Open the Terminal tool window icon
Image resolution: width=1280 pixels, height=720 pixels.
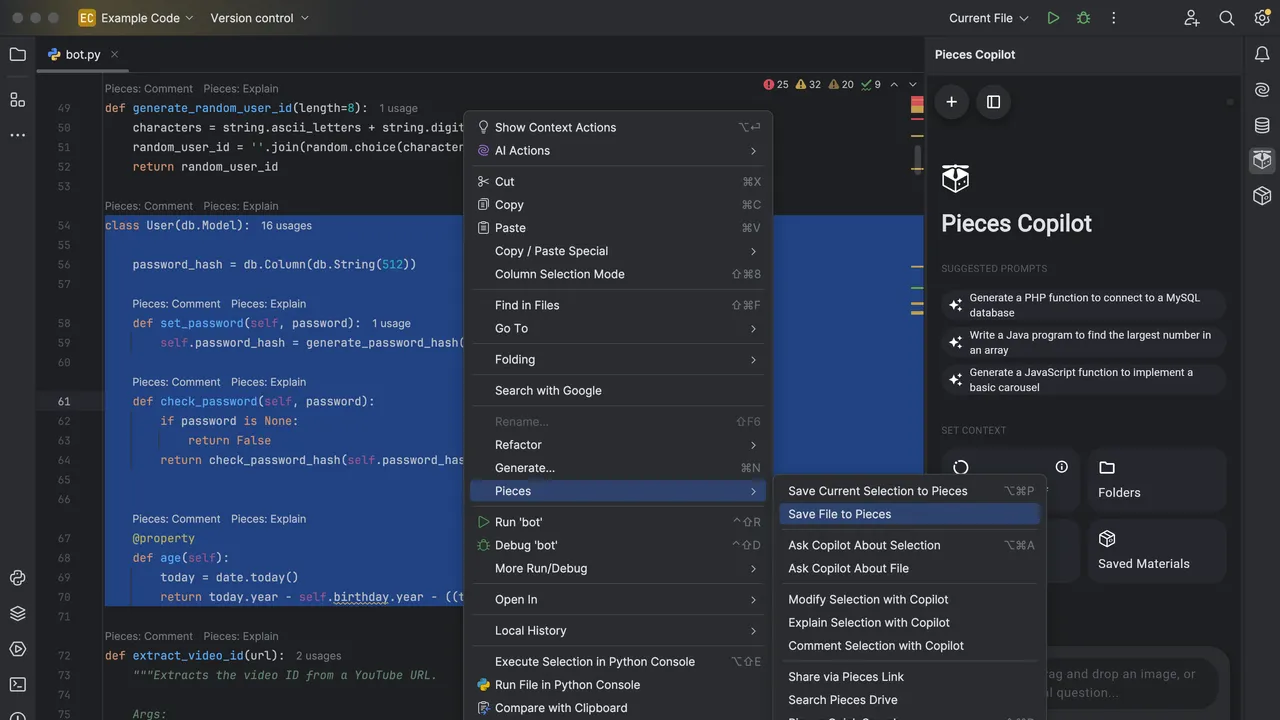17,685
